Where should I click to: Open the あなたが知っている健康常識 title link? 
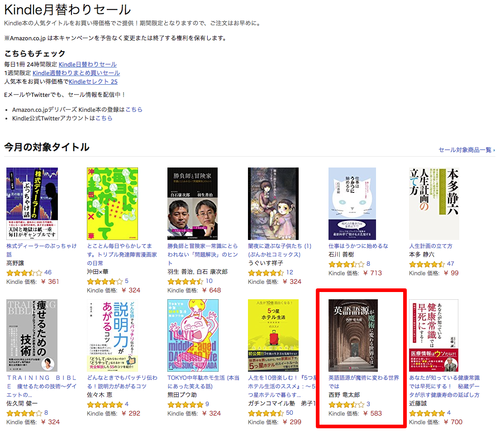click(x=444, y=386)
